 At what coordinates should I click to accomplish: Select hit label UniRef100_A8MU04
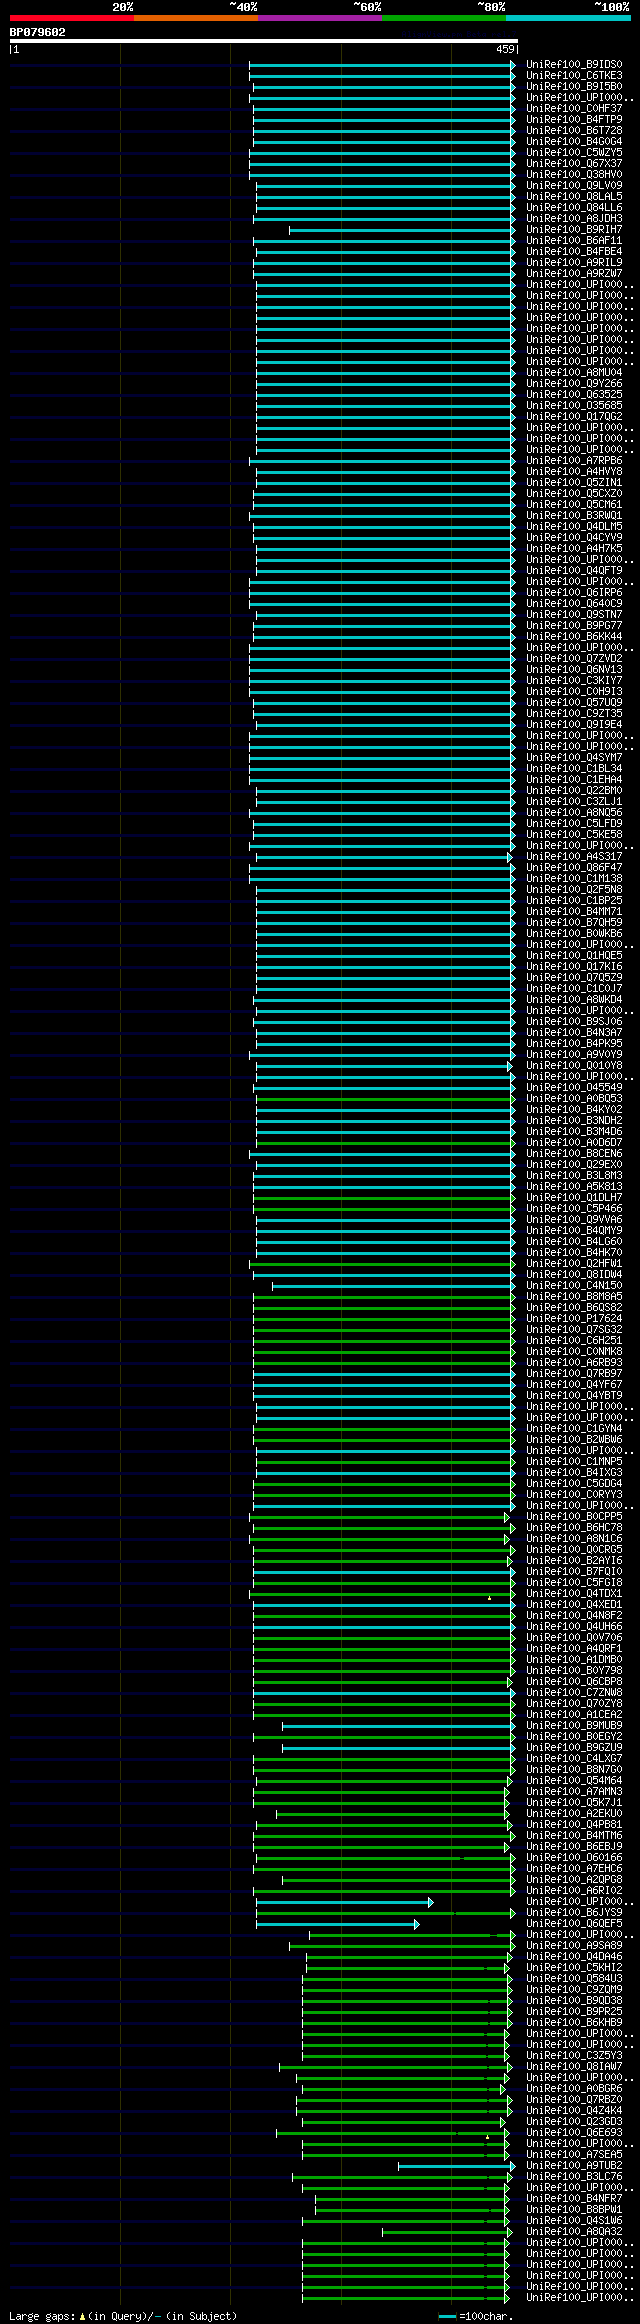click(574, 373)
